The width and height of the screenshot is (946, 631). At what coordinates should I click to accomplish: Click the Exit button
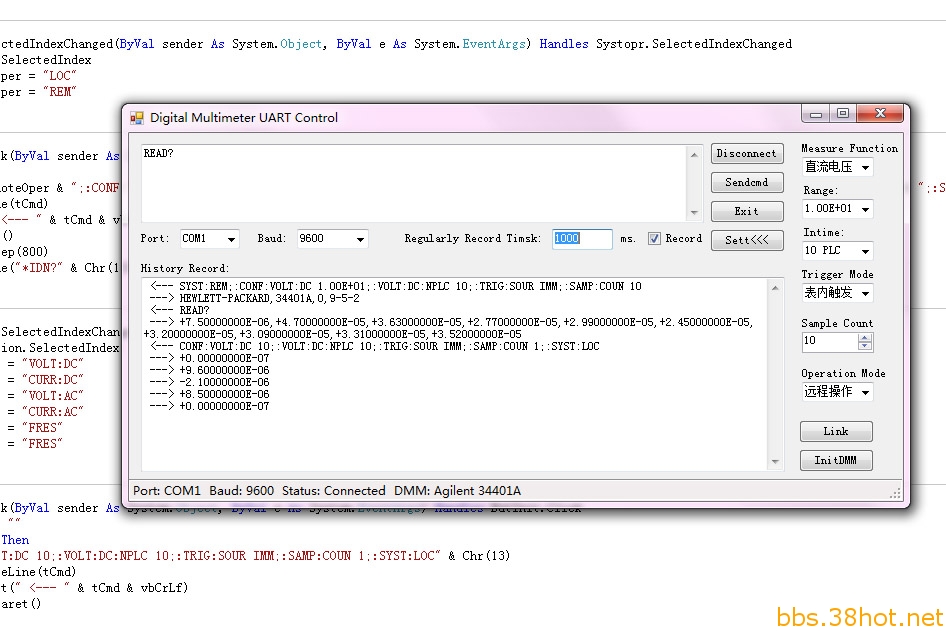[x=747, y=211]
